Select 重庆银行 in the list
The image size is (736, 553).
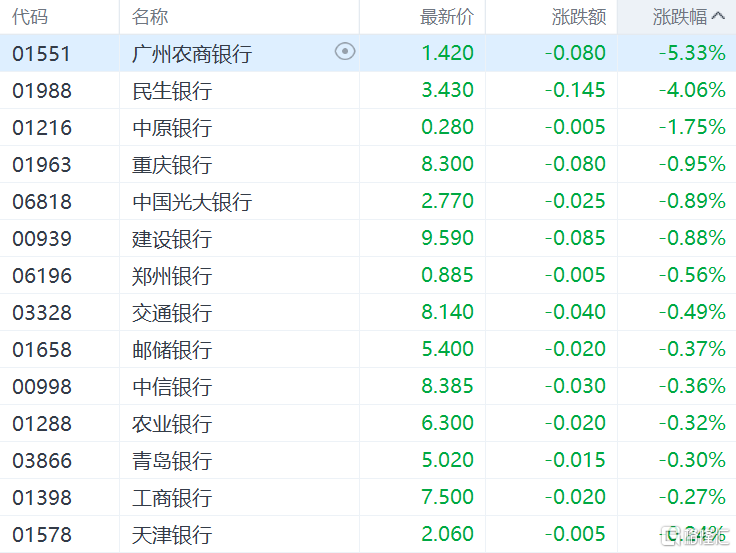[x=368, y=164]
